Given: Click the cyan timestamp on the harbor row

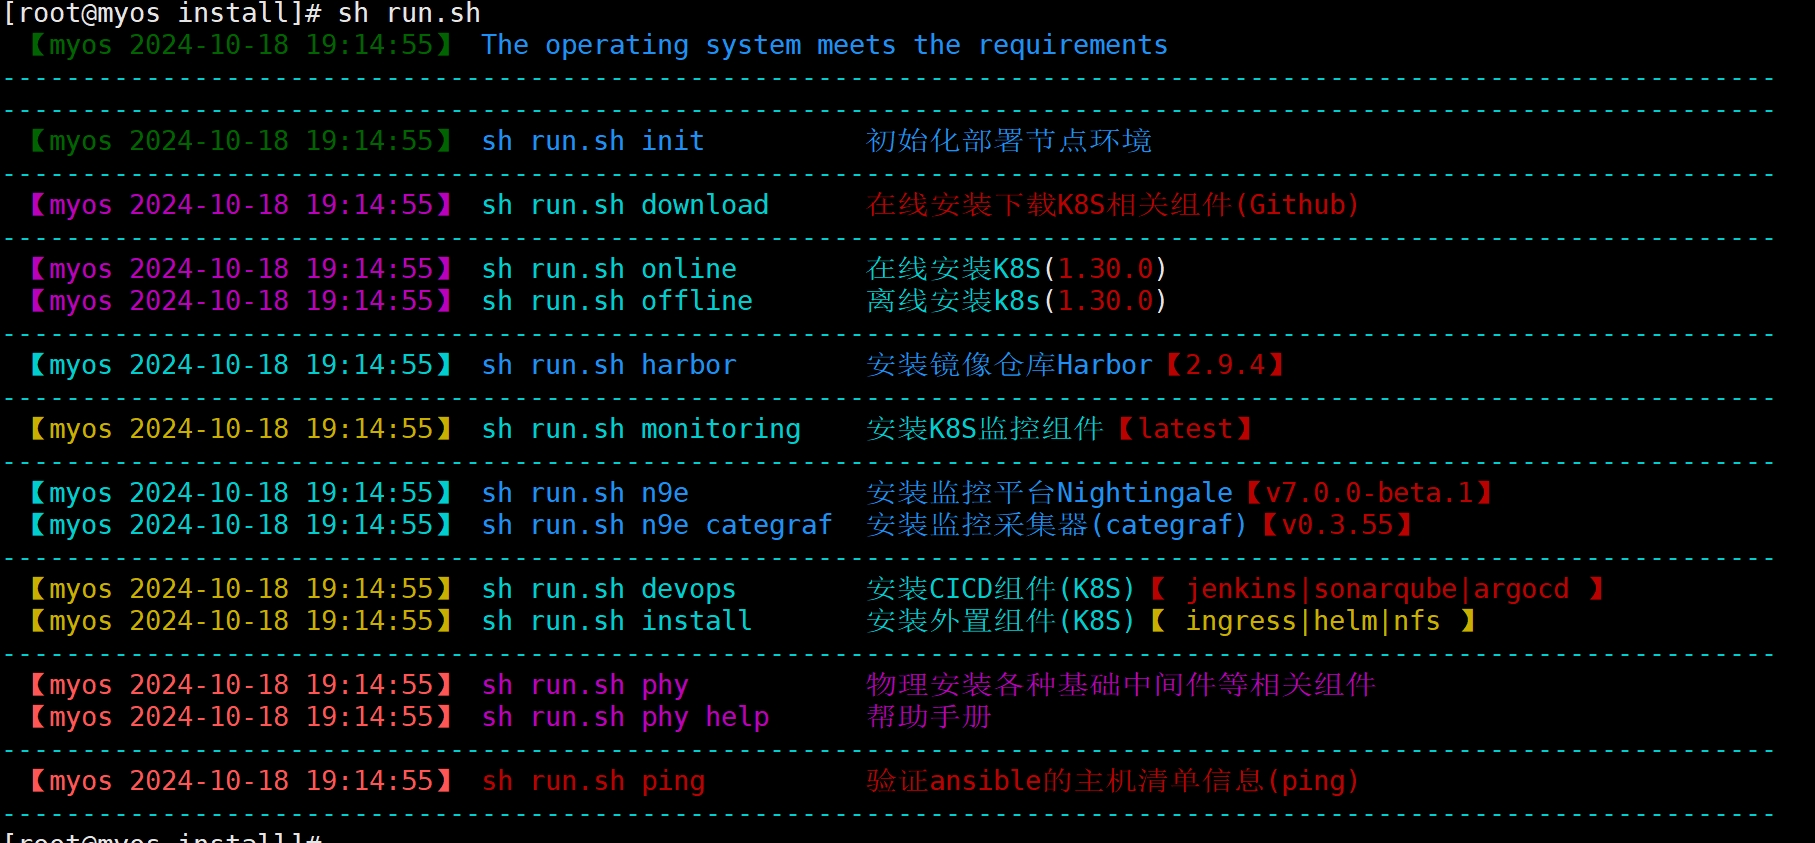Looking at the screenshot, I should 241,365.
